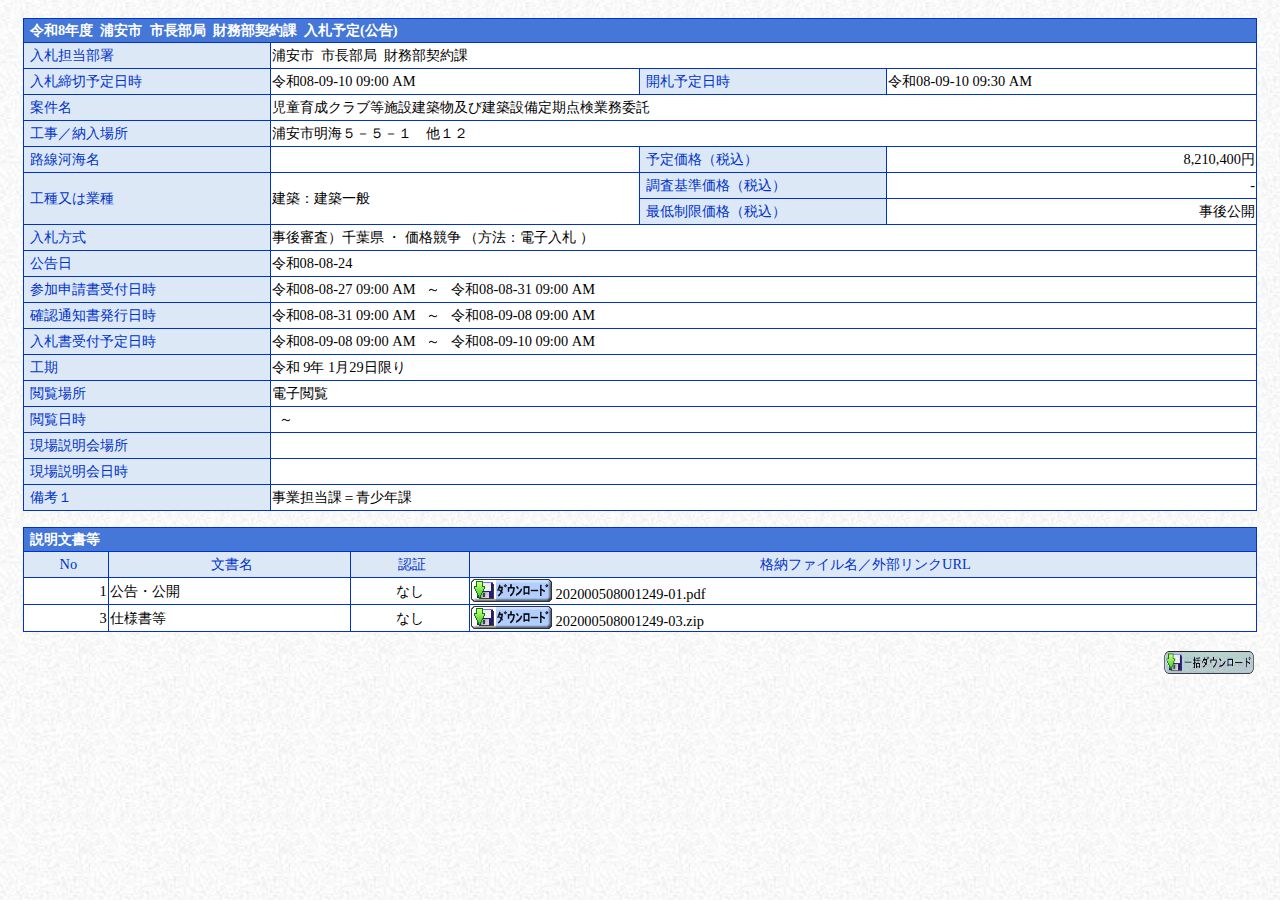The width and height of the screenshot is (1280, 900).
Task: Select file name 202000508001249-03.zip
Action: coord(629,621)
